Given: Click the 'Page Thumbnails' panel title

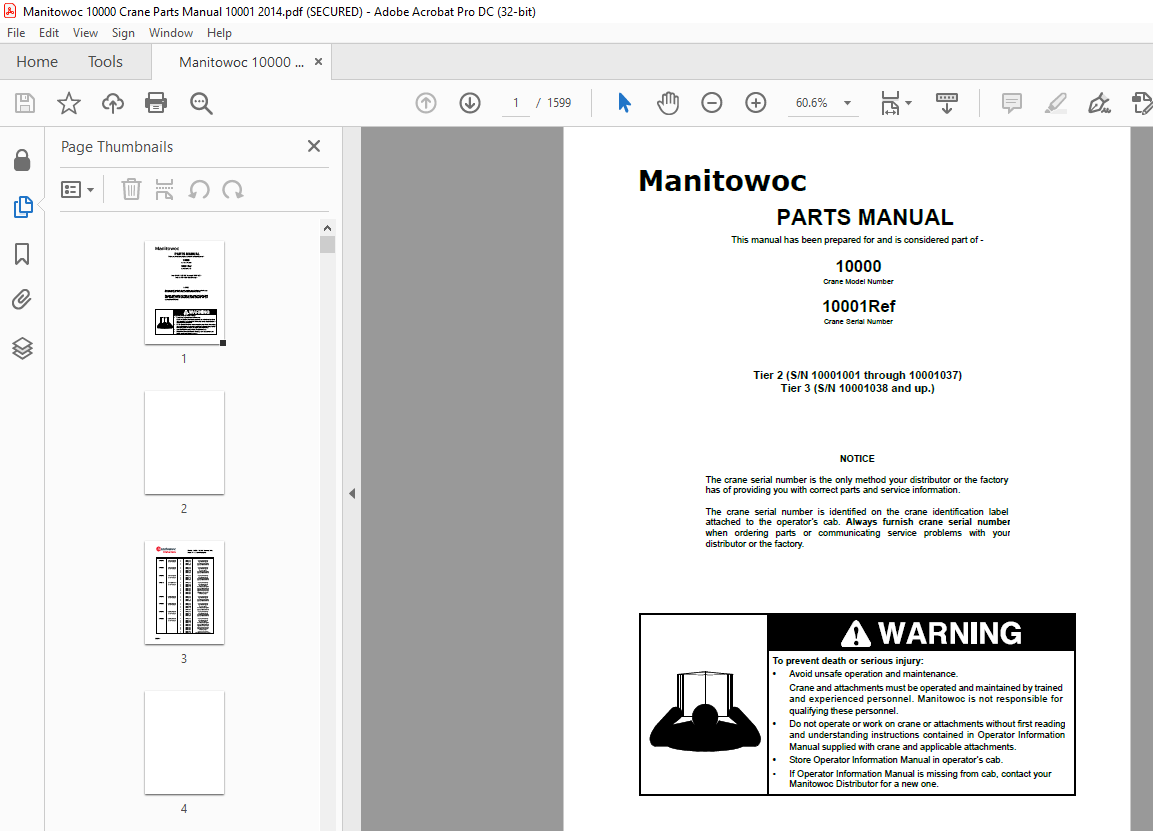Looking at the screenshot, I should click(117, 147).
